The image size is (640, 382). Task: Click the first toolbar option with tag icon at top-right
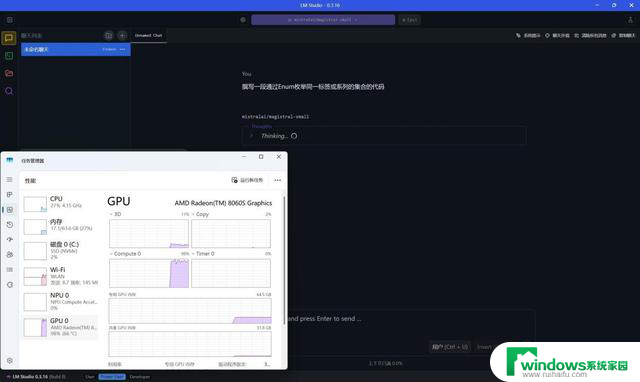[528, 36]
